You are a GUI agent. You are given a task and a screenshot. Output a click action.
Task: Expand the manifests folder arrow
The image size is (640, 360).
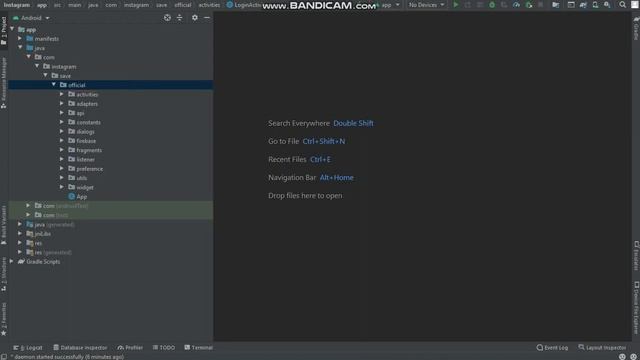point(20,38)
